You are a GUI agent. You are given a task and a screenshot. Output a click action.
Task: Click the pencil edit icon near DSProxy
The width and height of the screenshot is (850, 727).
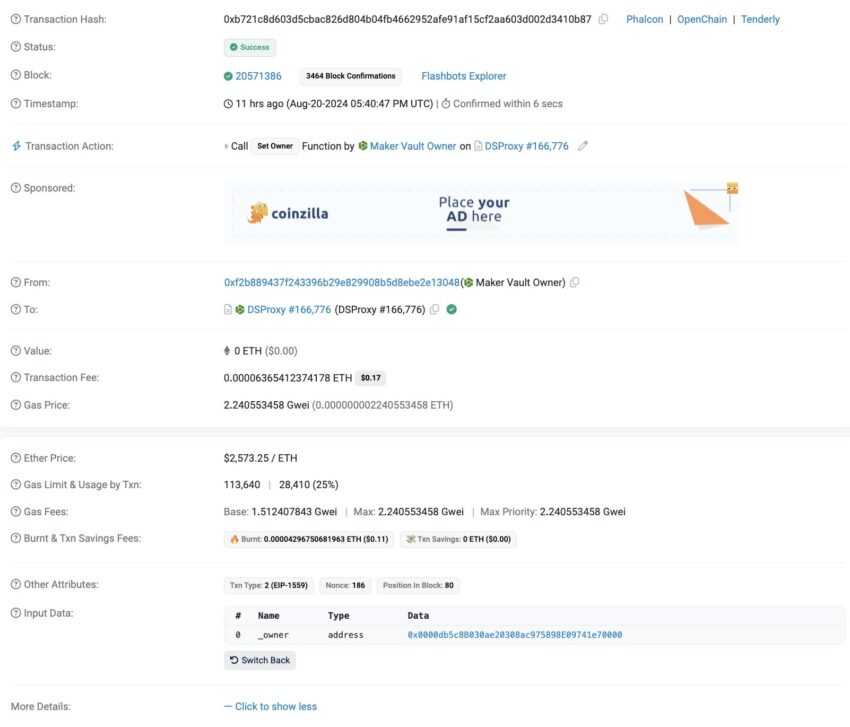(583, 146)
